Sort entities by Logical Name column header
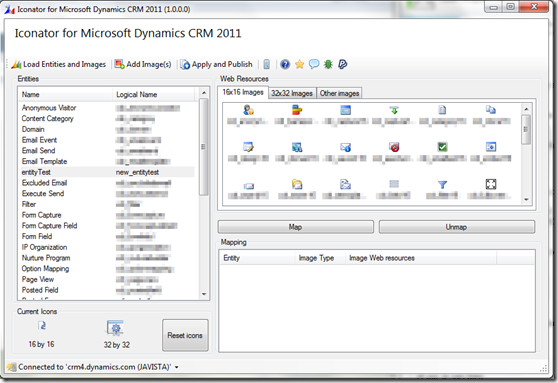 (153, 95)
